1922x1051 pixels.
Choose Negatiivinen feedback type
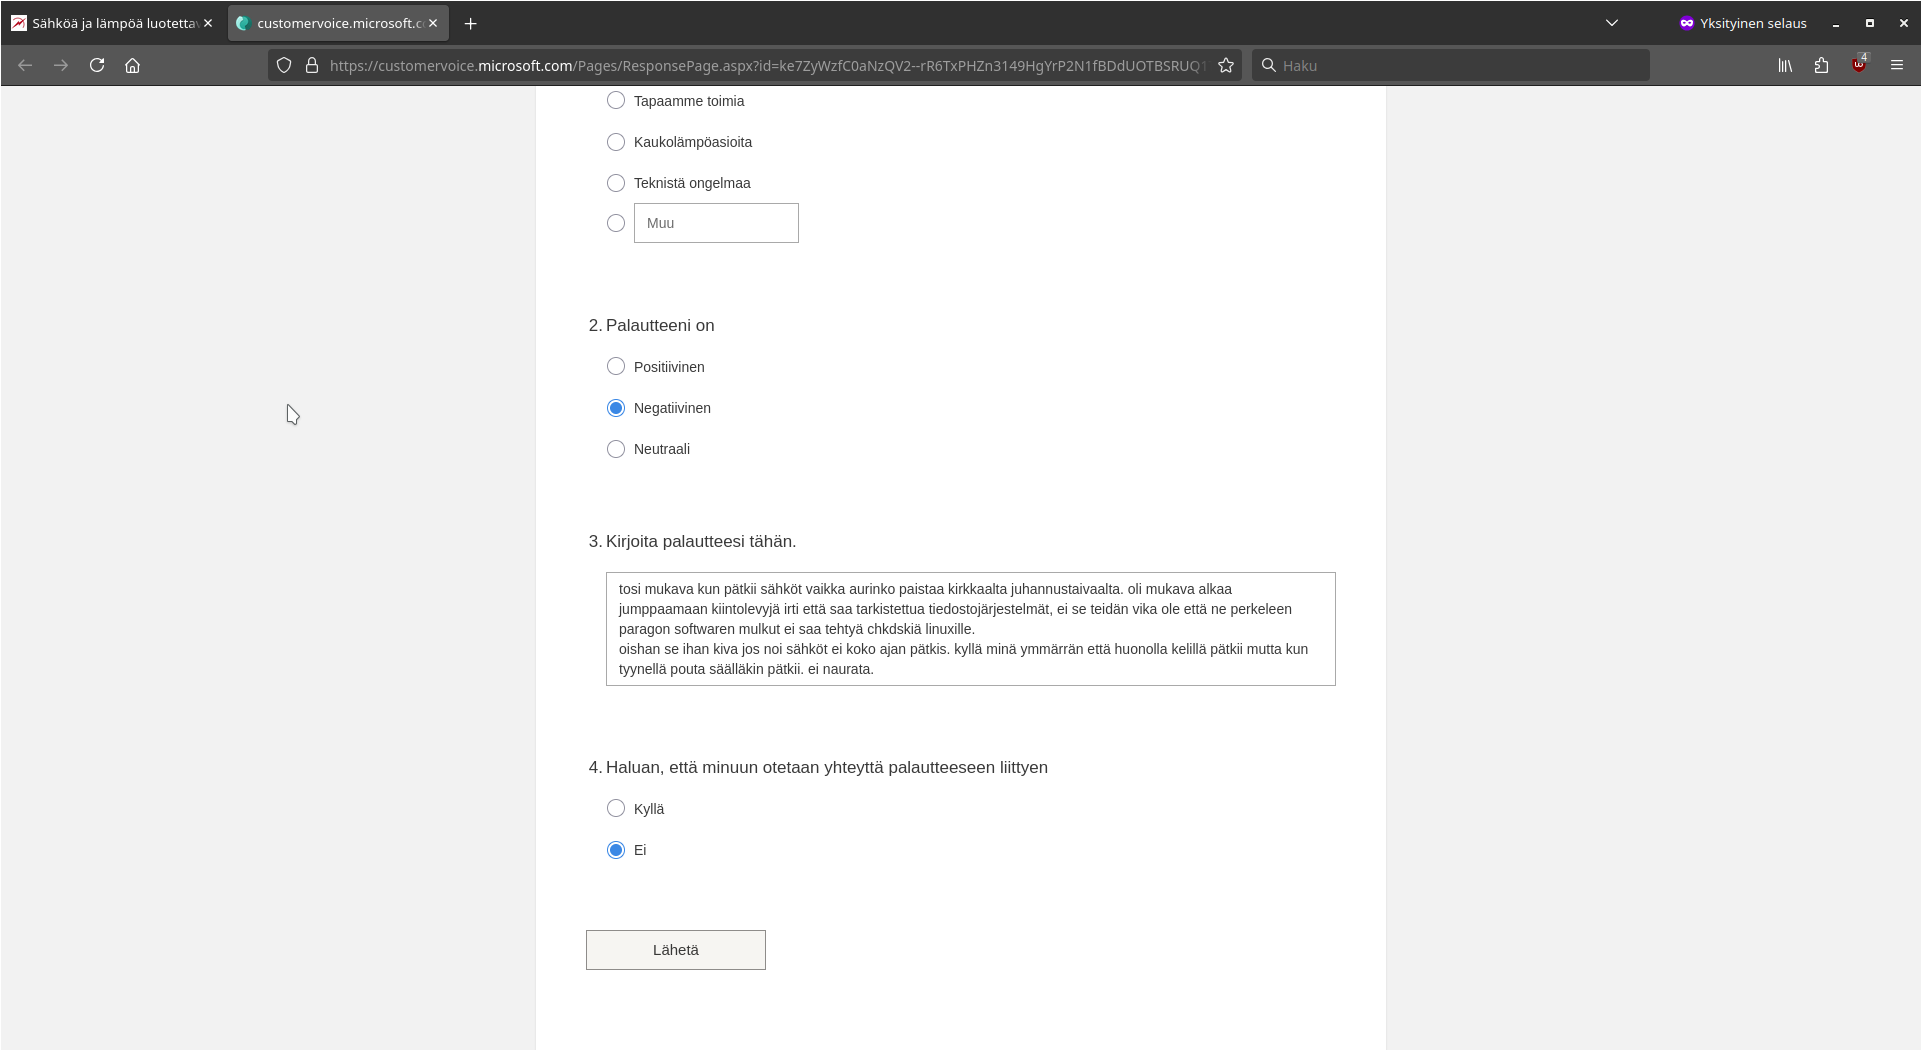pos(616,408)
